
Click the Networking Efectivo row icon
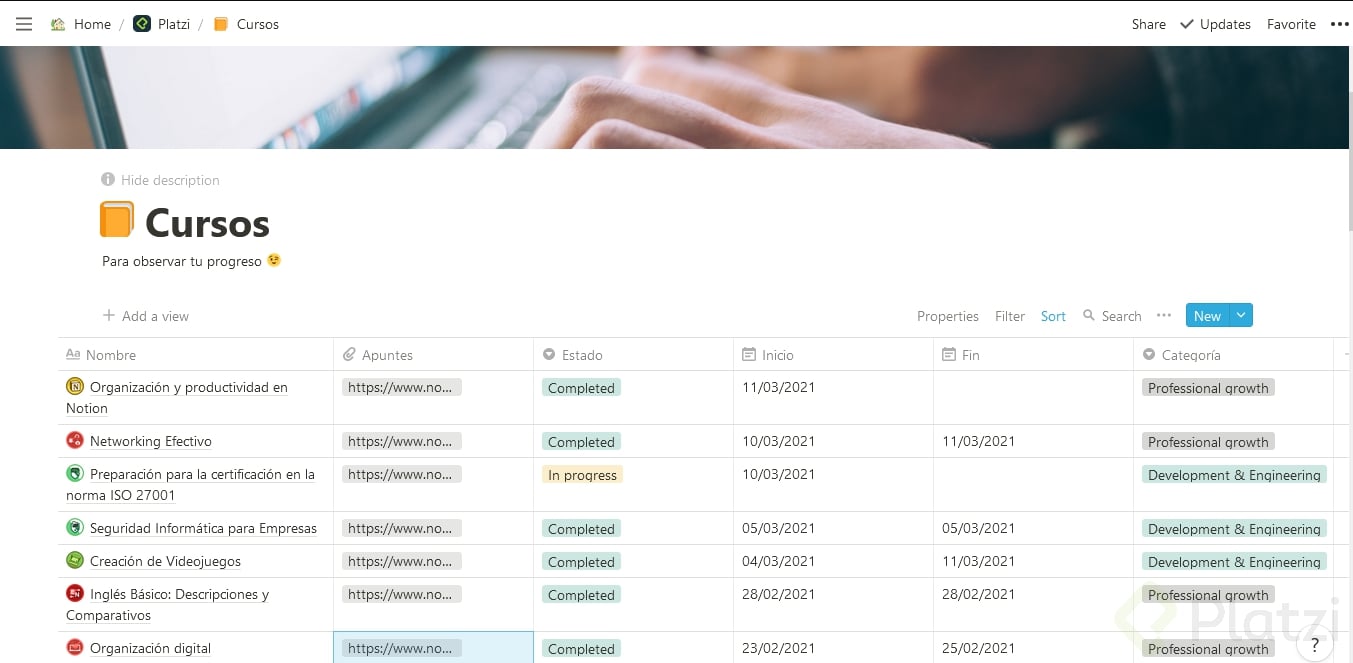(x=75, y=441)
